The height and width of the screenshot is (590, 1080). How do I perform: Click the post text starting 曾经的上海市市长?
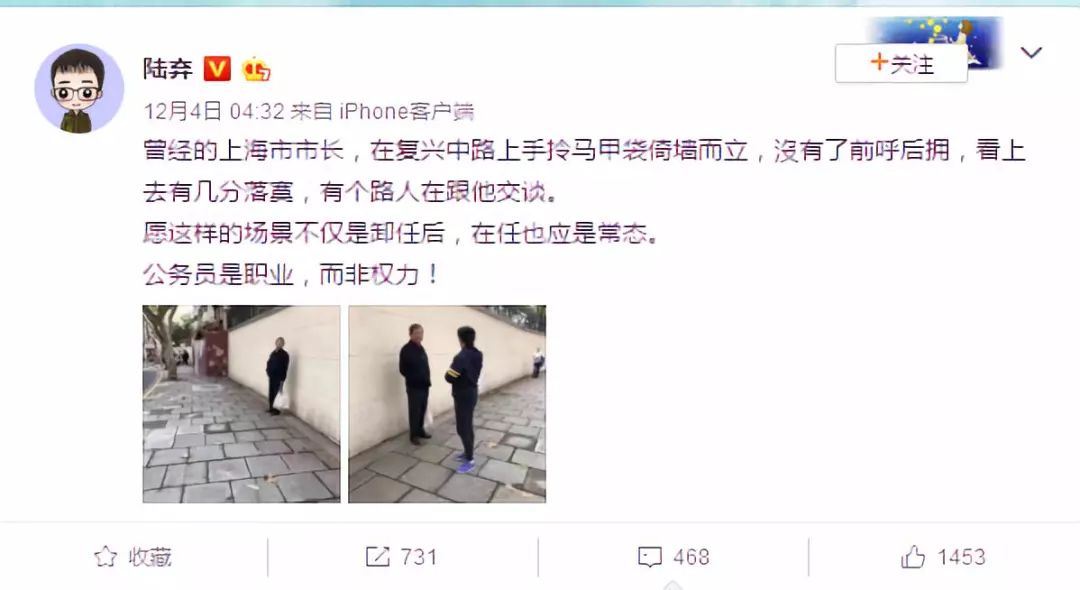click(584, 212)
